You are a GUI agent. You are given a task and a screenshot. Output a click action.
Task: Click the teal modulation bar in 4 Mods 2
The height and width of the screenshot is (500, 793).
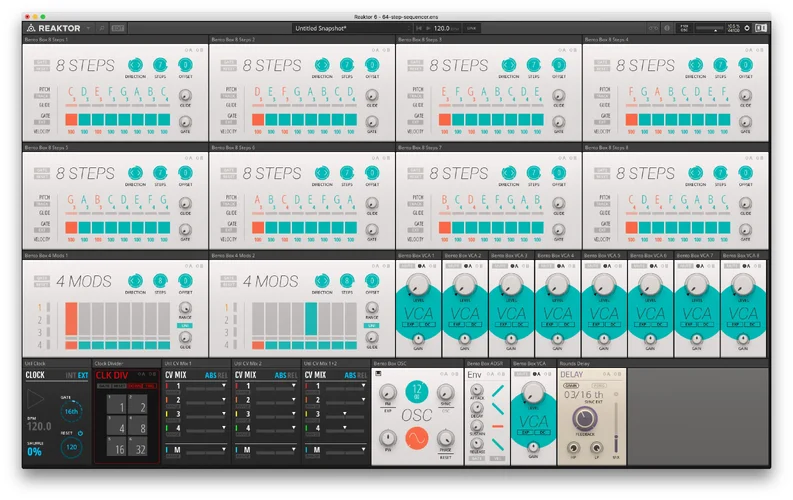311,319
